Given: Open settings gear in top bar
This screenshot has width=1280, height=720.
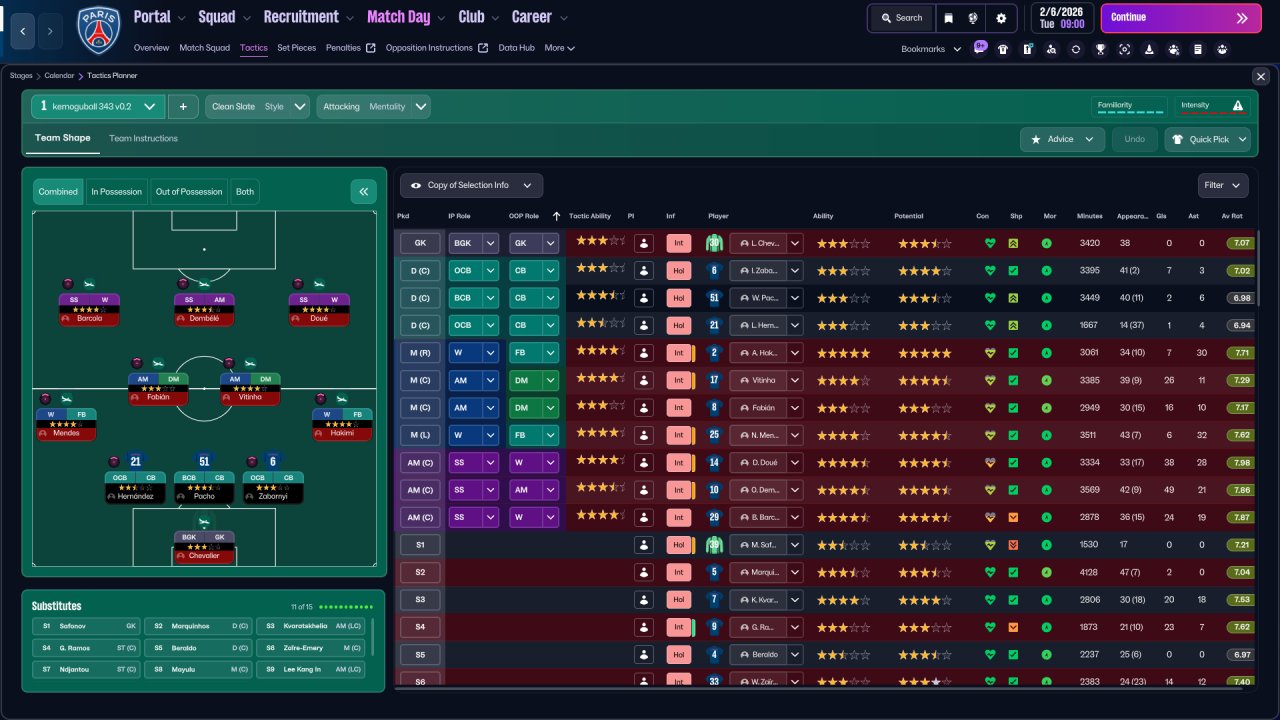Looking at the screenshot, I should [x=1001, y=18].
